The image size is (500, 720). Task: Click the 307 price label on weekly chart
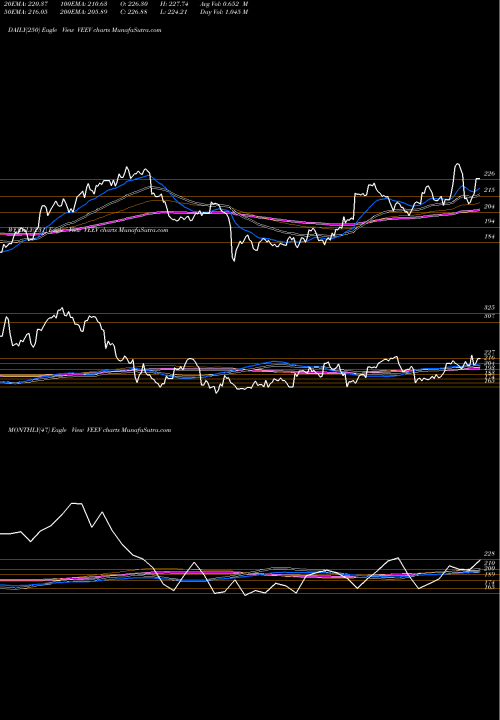pyautogui.click(x=489, y=316)
